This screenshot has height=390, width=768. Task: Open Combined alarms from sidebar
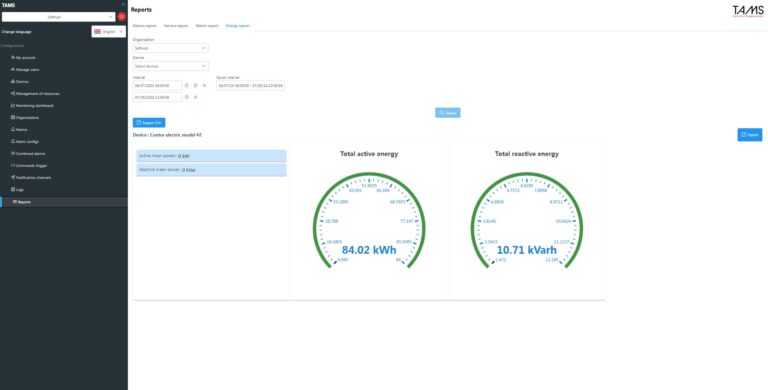pyautogui.click(x=30, y=153)
